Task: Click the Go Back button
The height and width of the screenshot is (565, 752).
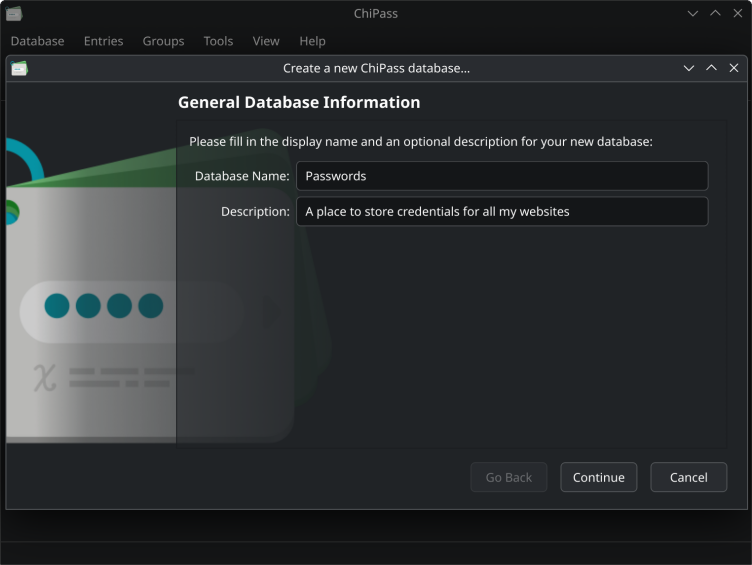Action: point(508,477)
